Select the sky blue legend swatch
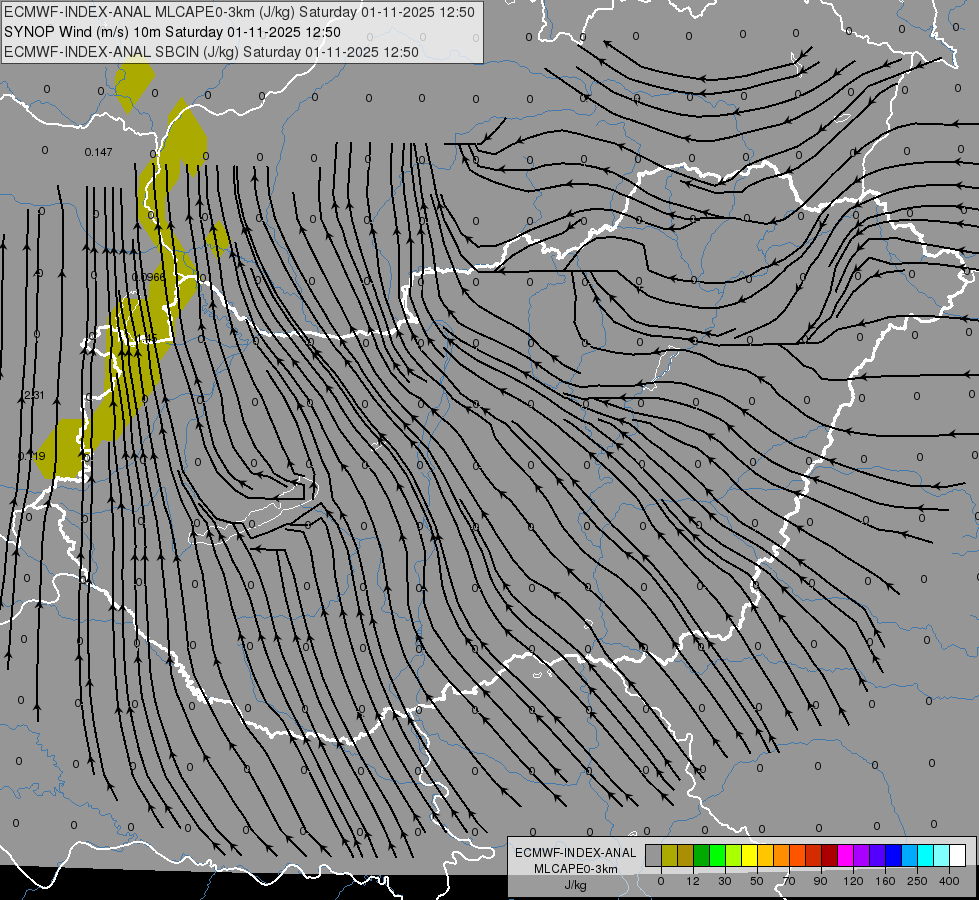This screenshot has height=900, width=979. tap(910, 855)
